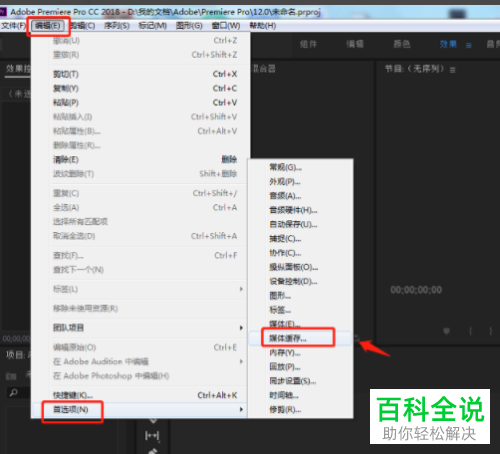
Task: Open the 帮助(H) menu
Action: [x=263, y=26]
